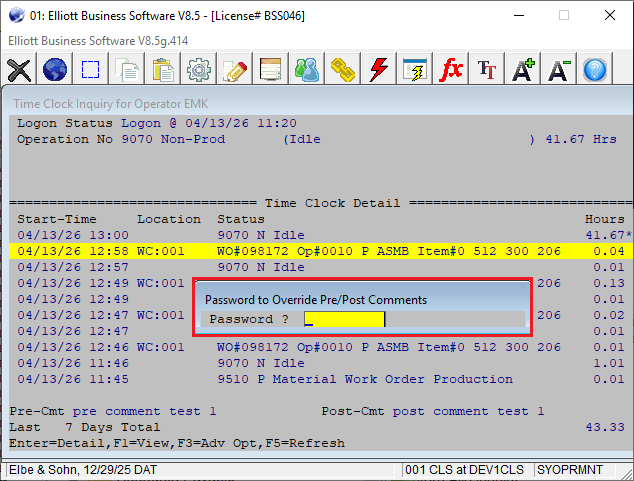634x481 pixels.
Task: Select the dashed rectangle selection tool
Action: click(91, 70)
